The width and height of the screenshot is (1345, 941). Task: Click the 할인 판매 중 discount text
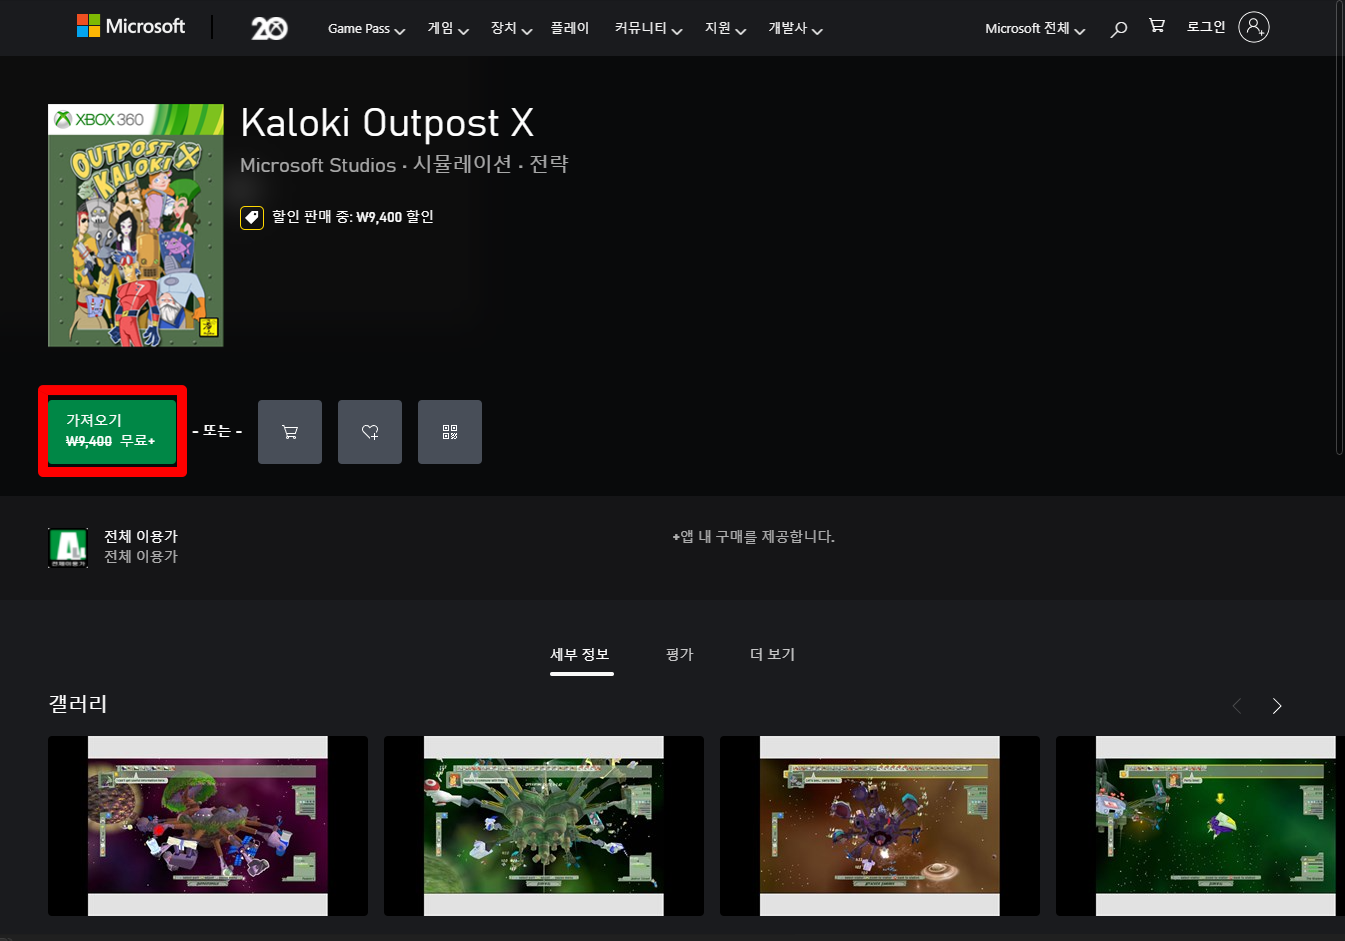point(353,217)
